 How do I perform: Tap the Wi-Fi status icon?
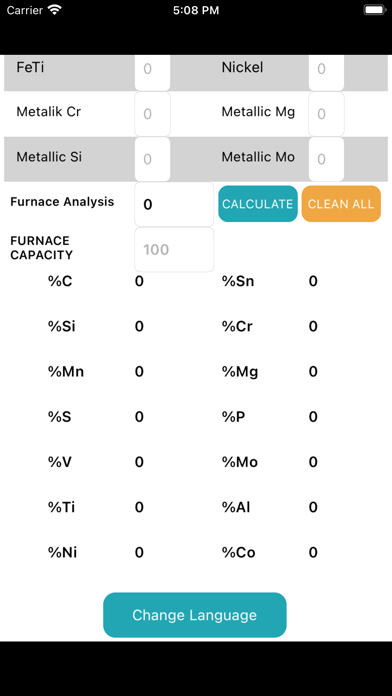(55, 10)
